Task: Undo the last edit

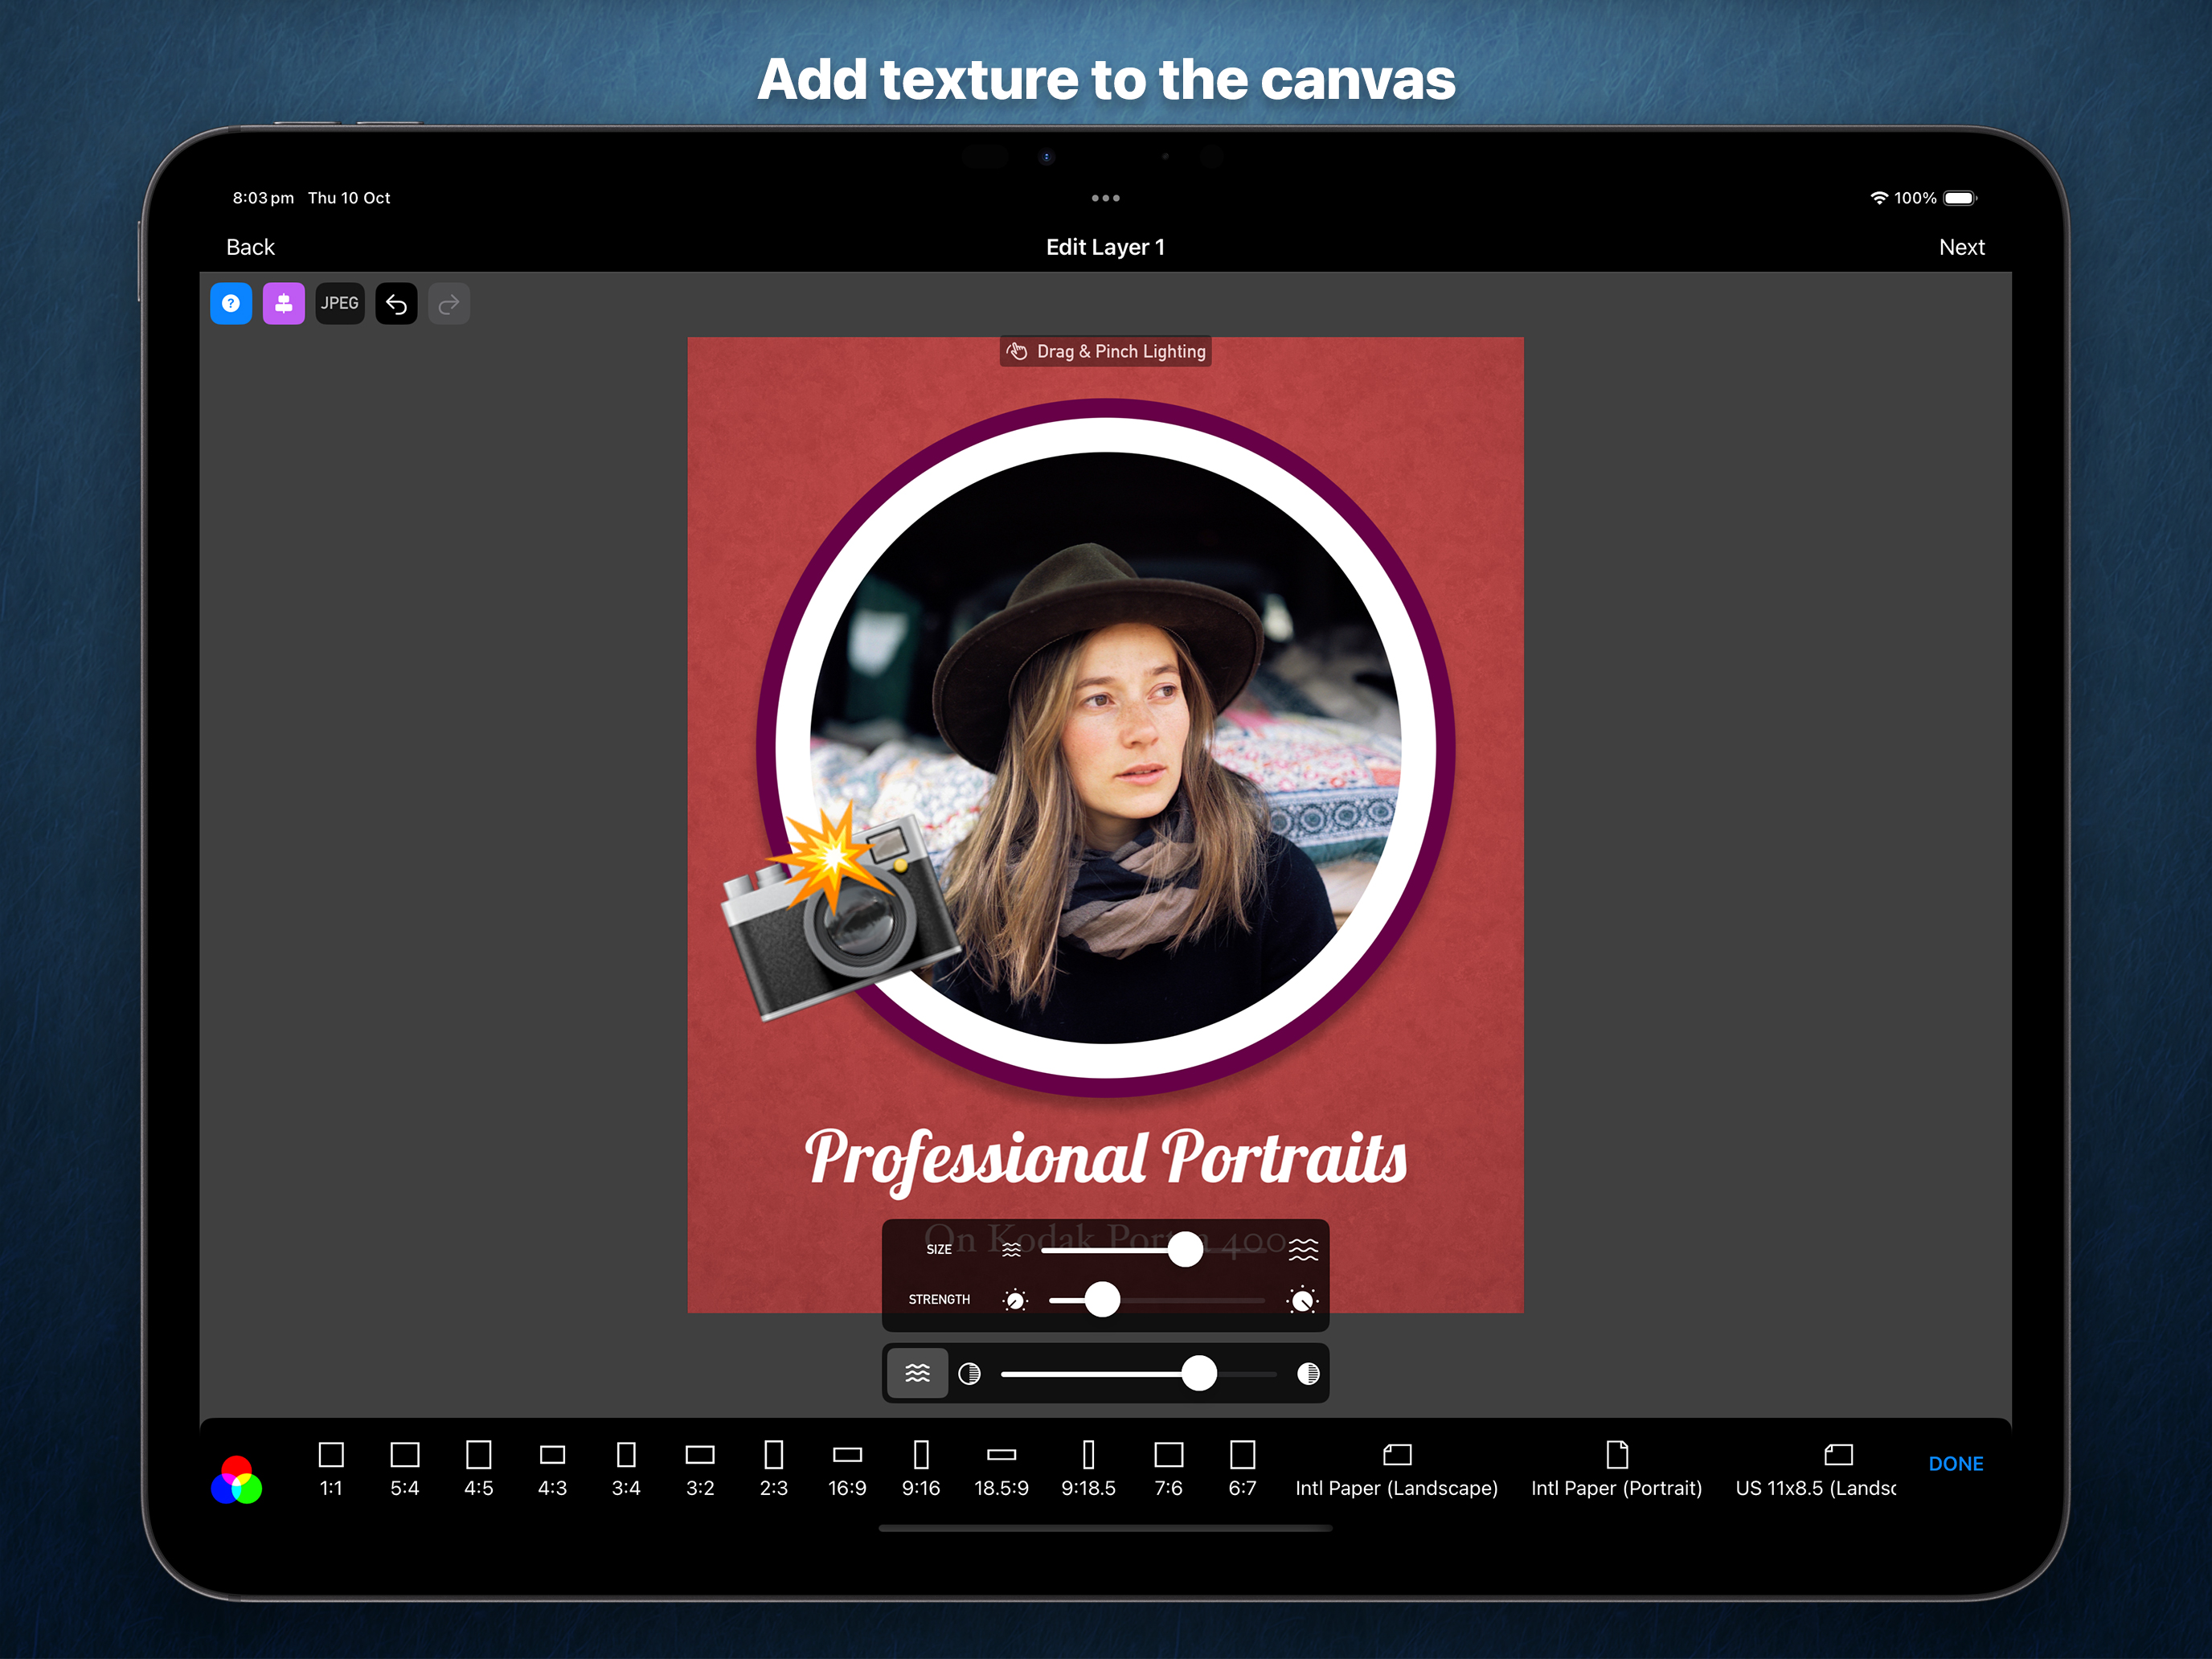Action: click(x=396, y=303)
